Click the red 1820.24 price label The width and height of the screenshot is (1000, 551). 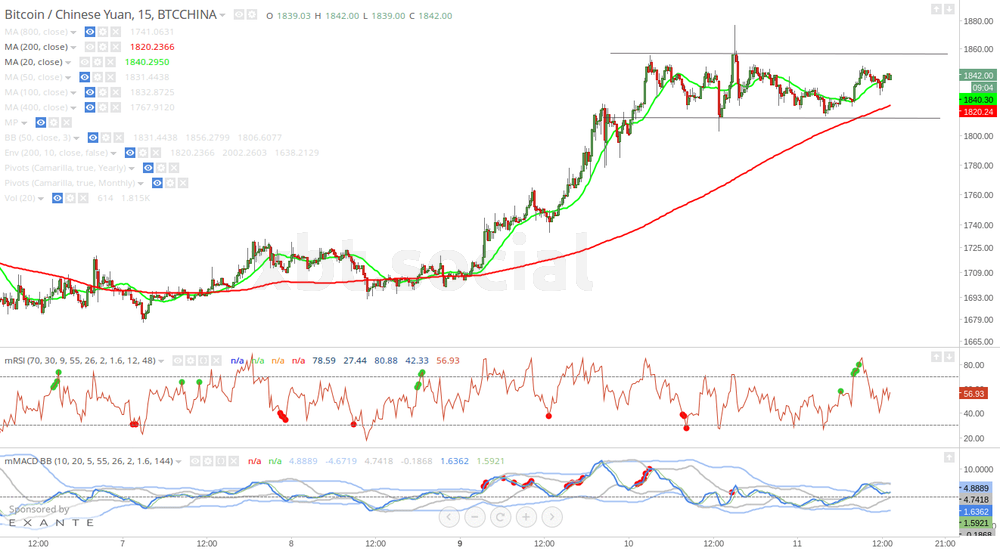pyautogui.click(x=976, y=113)
